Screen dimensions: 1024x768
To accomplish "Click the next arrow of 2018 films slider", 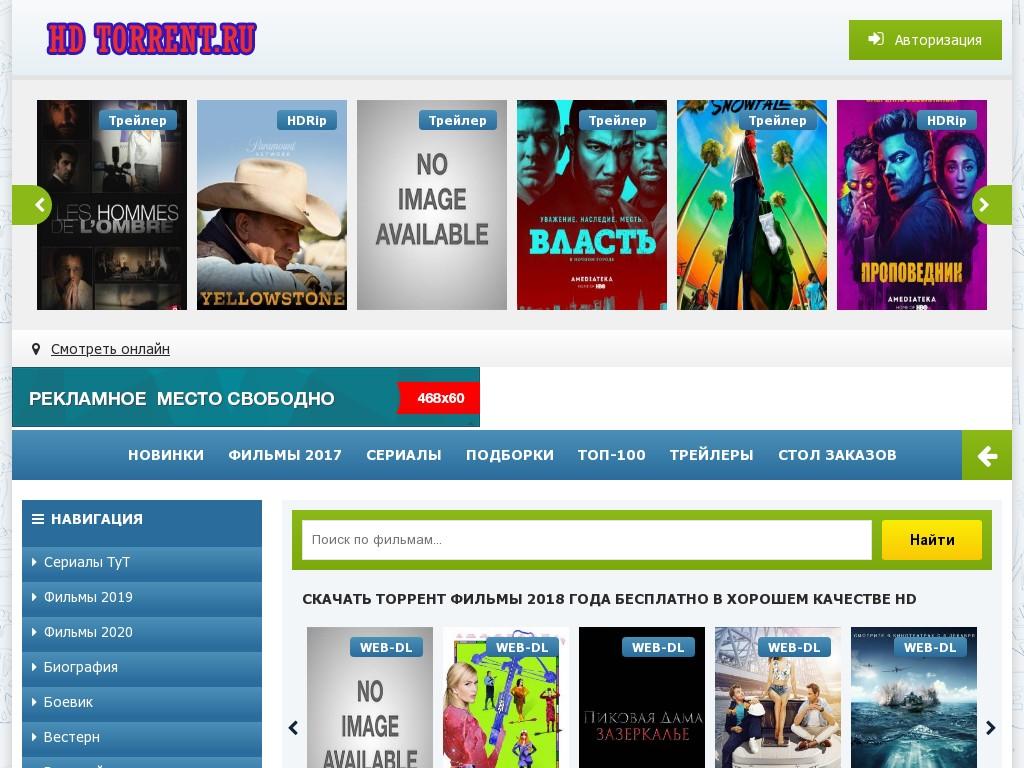I will pyautogui.click(x=991, y=728).
